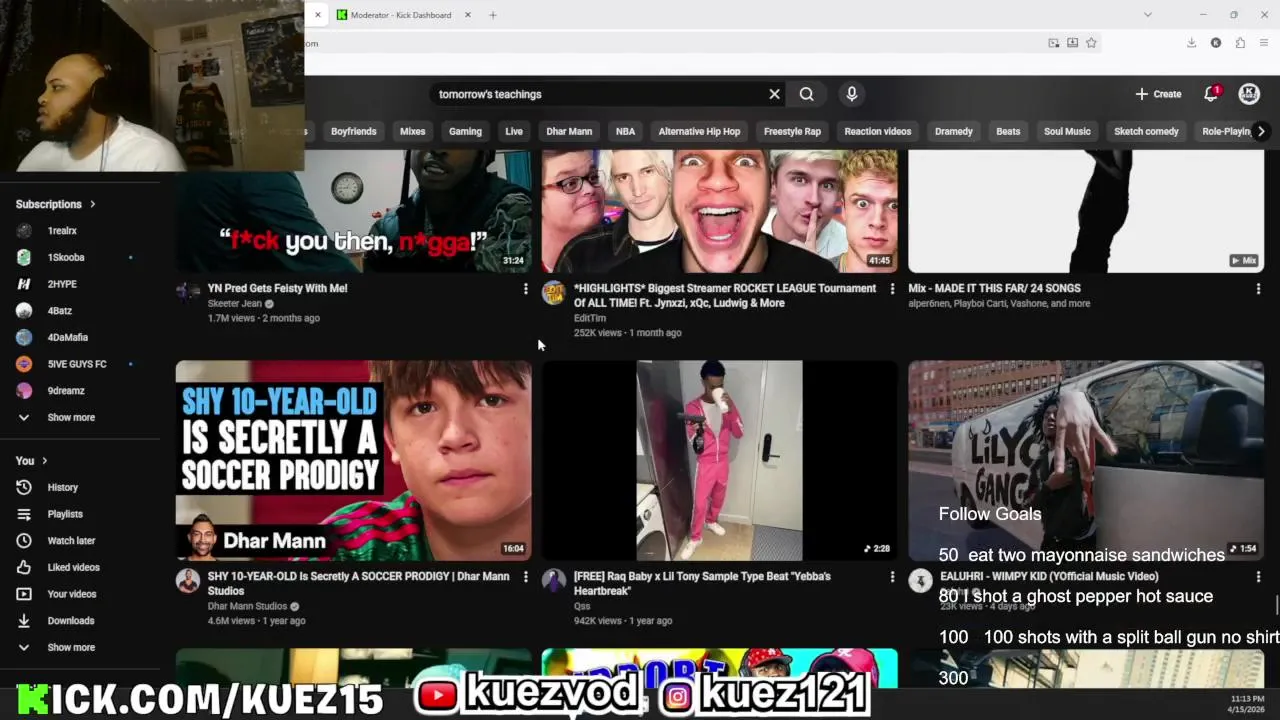Open the 4DaMafia channel subscription
Viewport: 1280px width, 720px height.
pos(80,337)
